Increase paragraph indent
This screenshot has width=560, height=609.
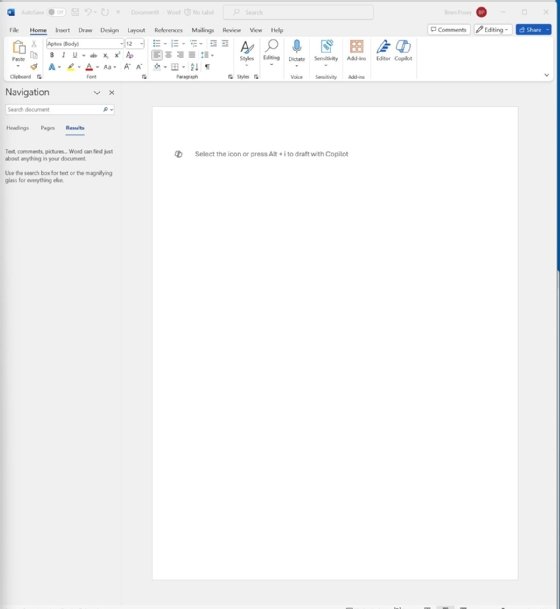(x=225, y=44)
